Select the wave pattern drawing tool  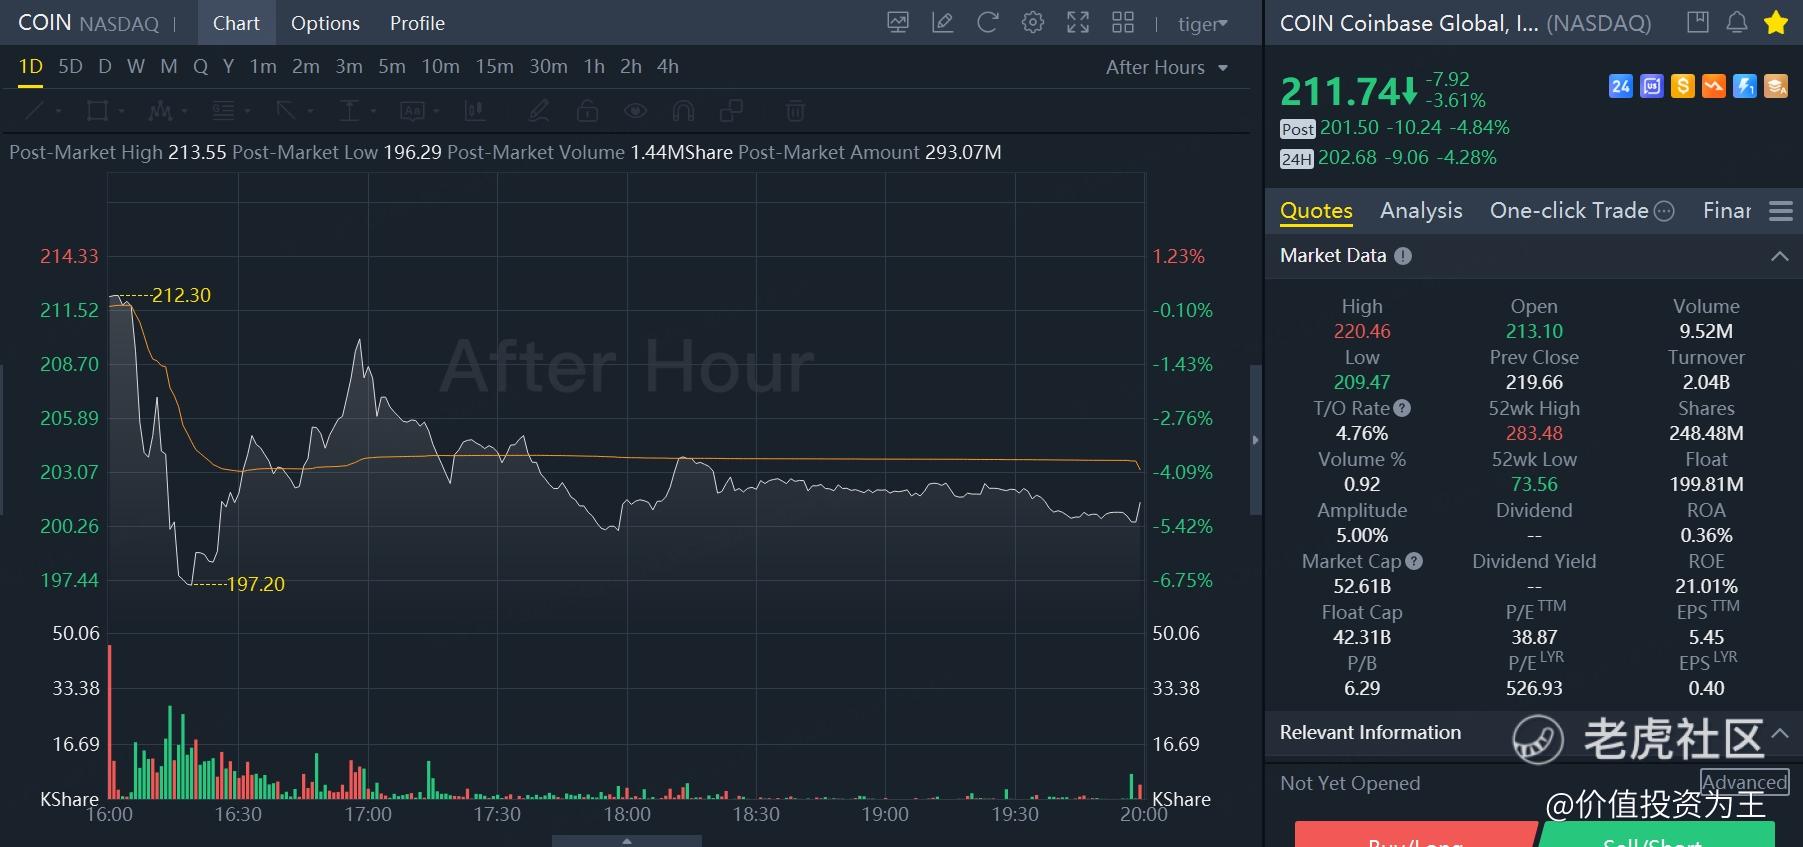click(160, 111)
